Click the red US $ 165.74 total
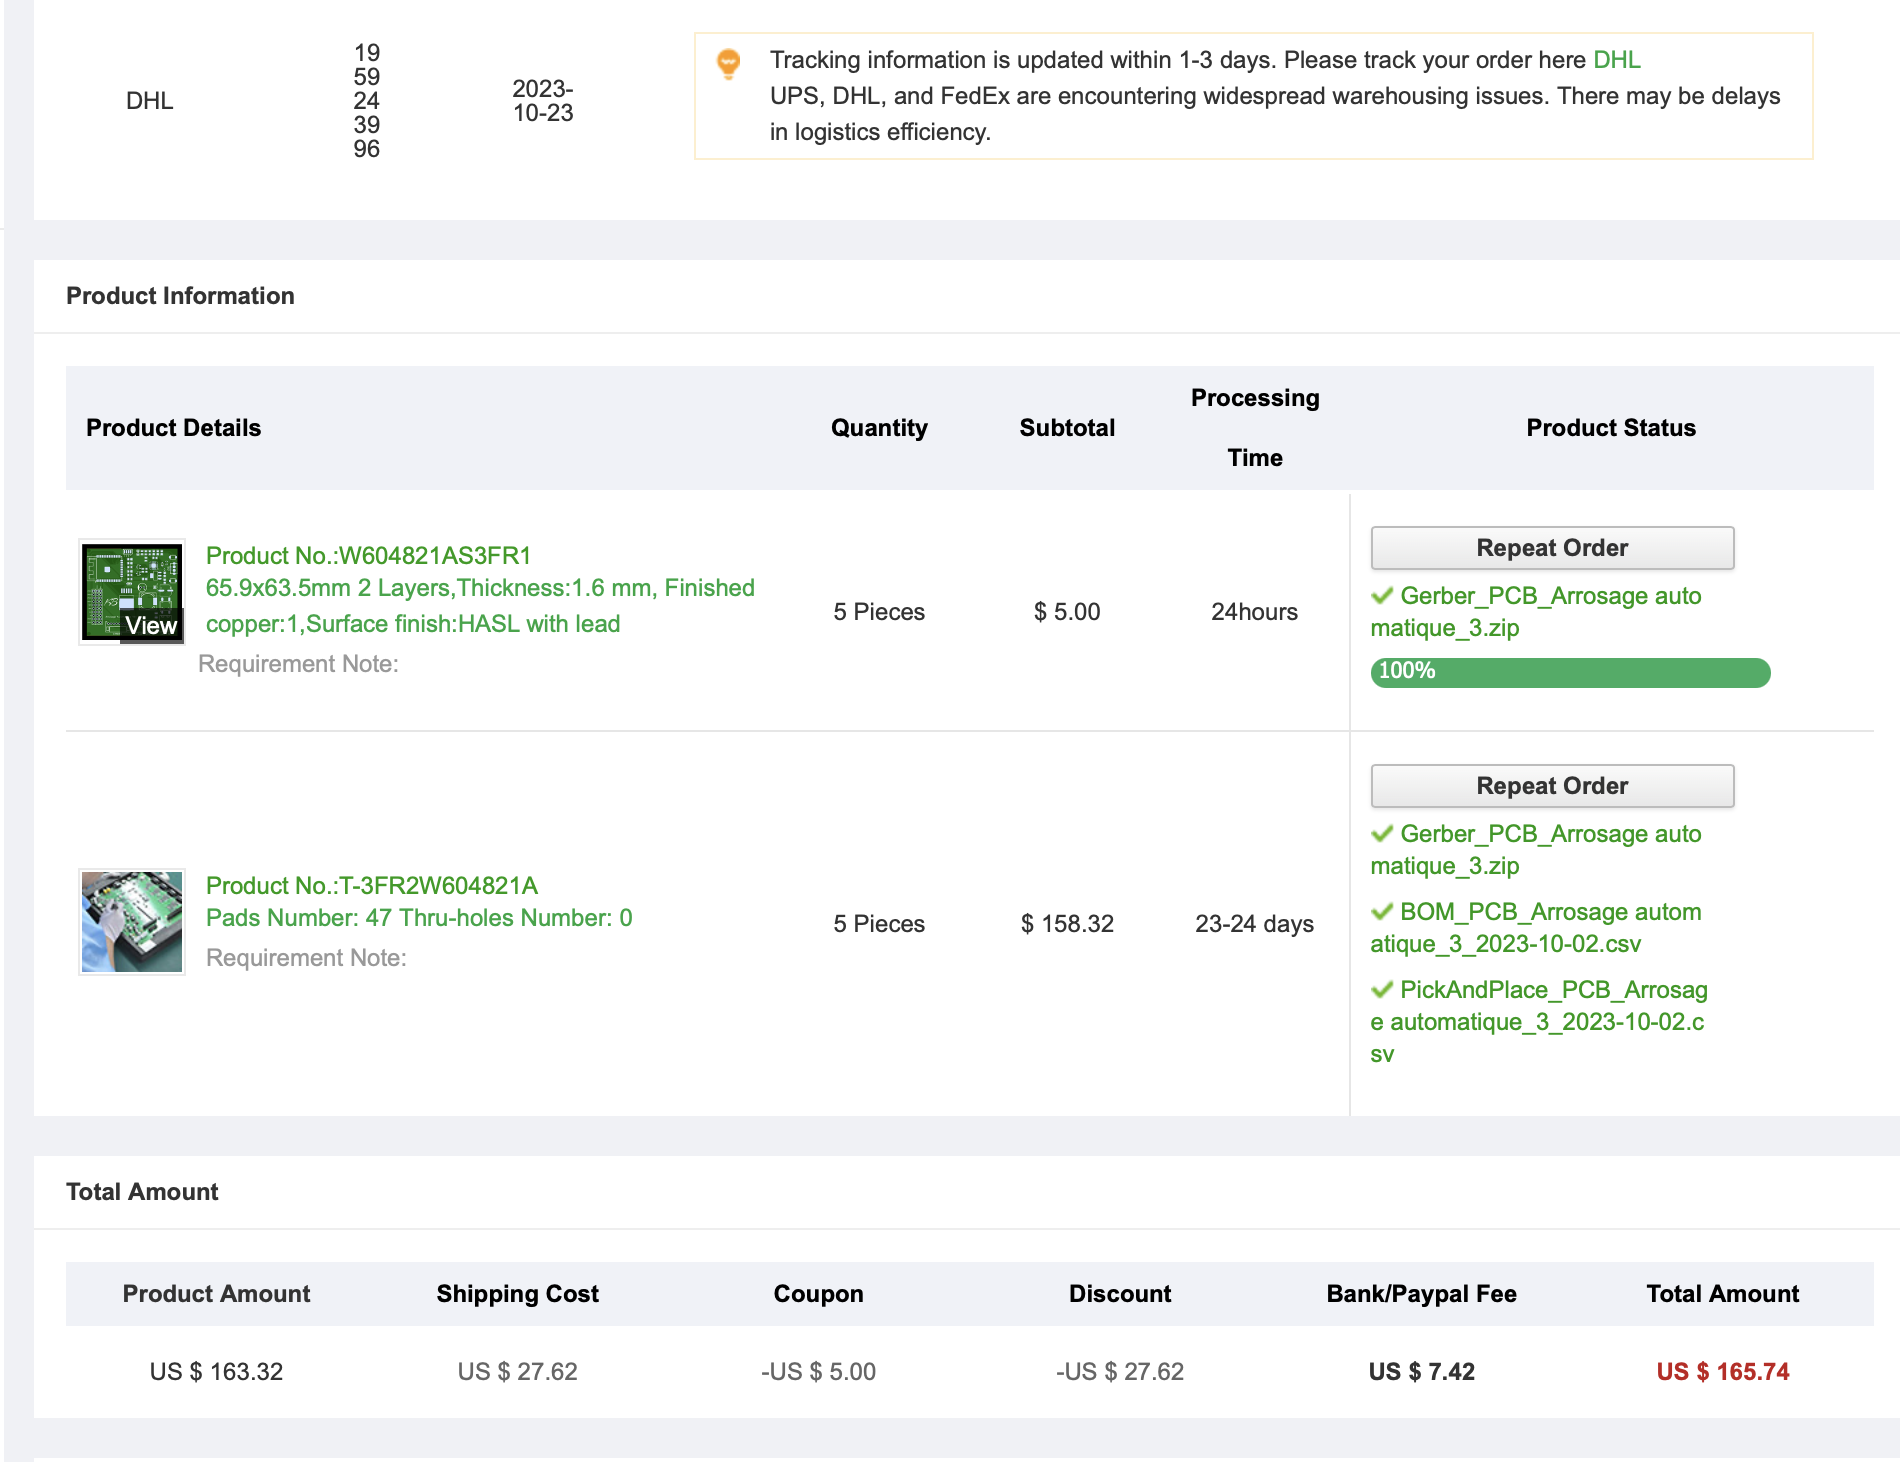This screenshot has width=1900, height=1462. click(1722, 1372)
